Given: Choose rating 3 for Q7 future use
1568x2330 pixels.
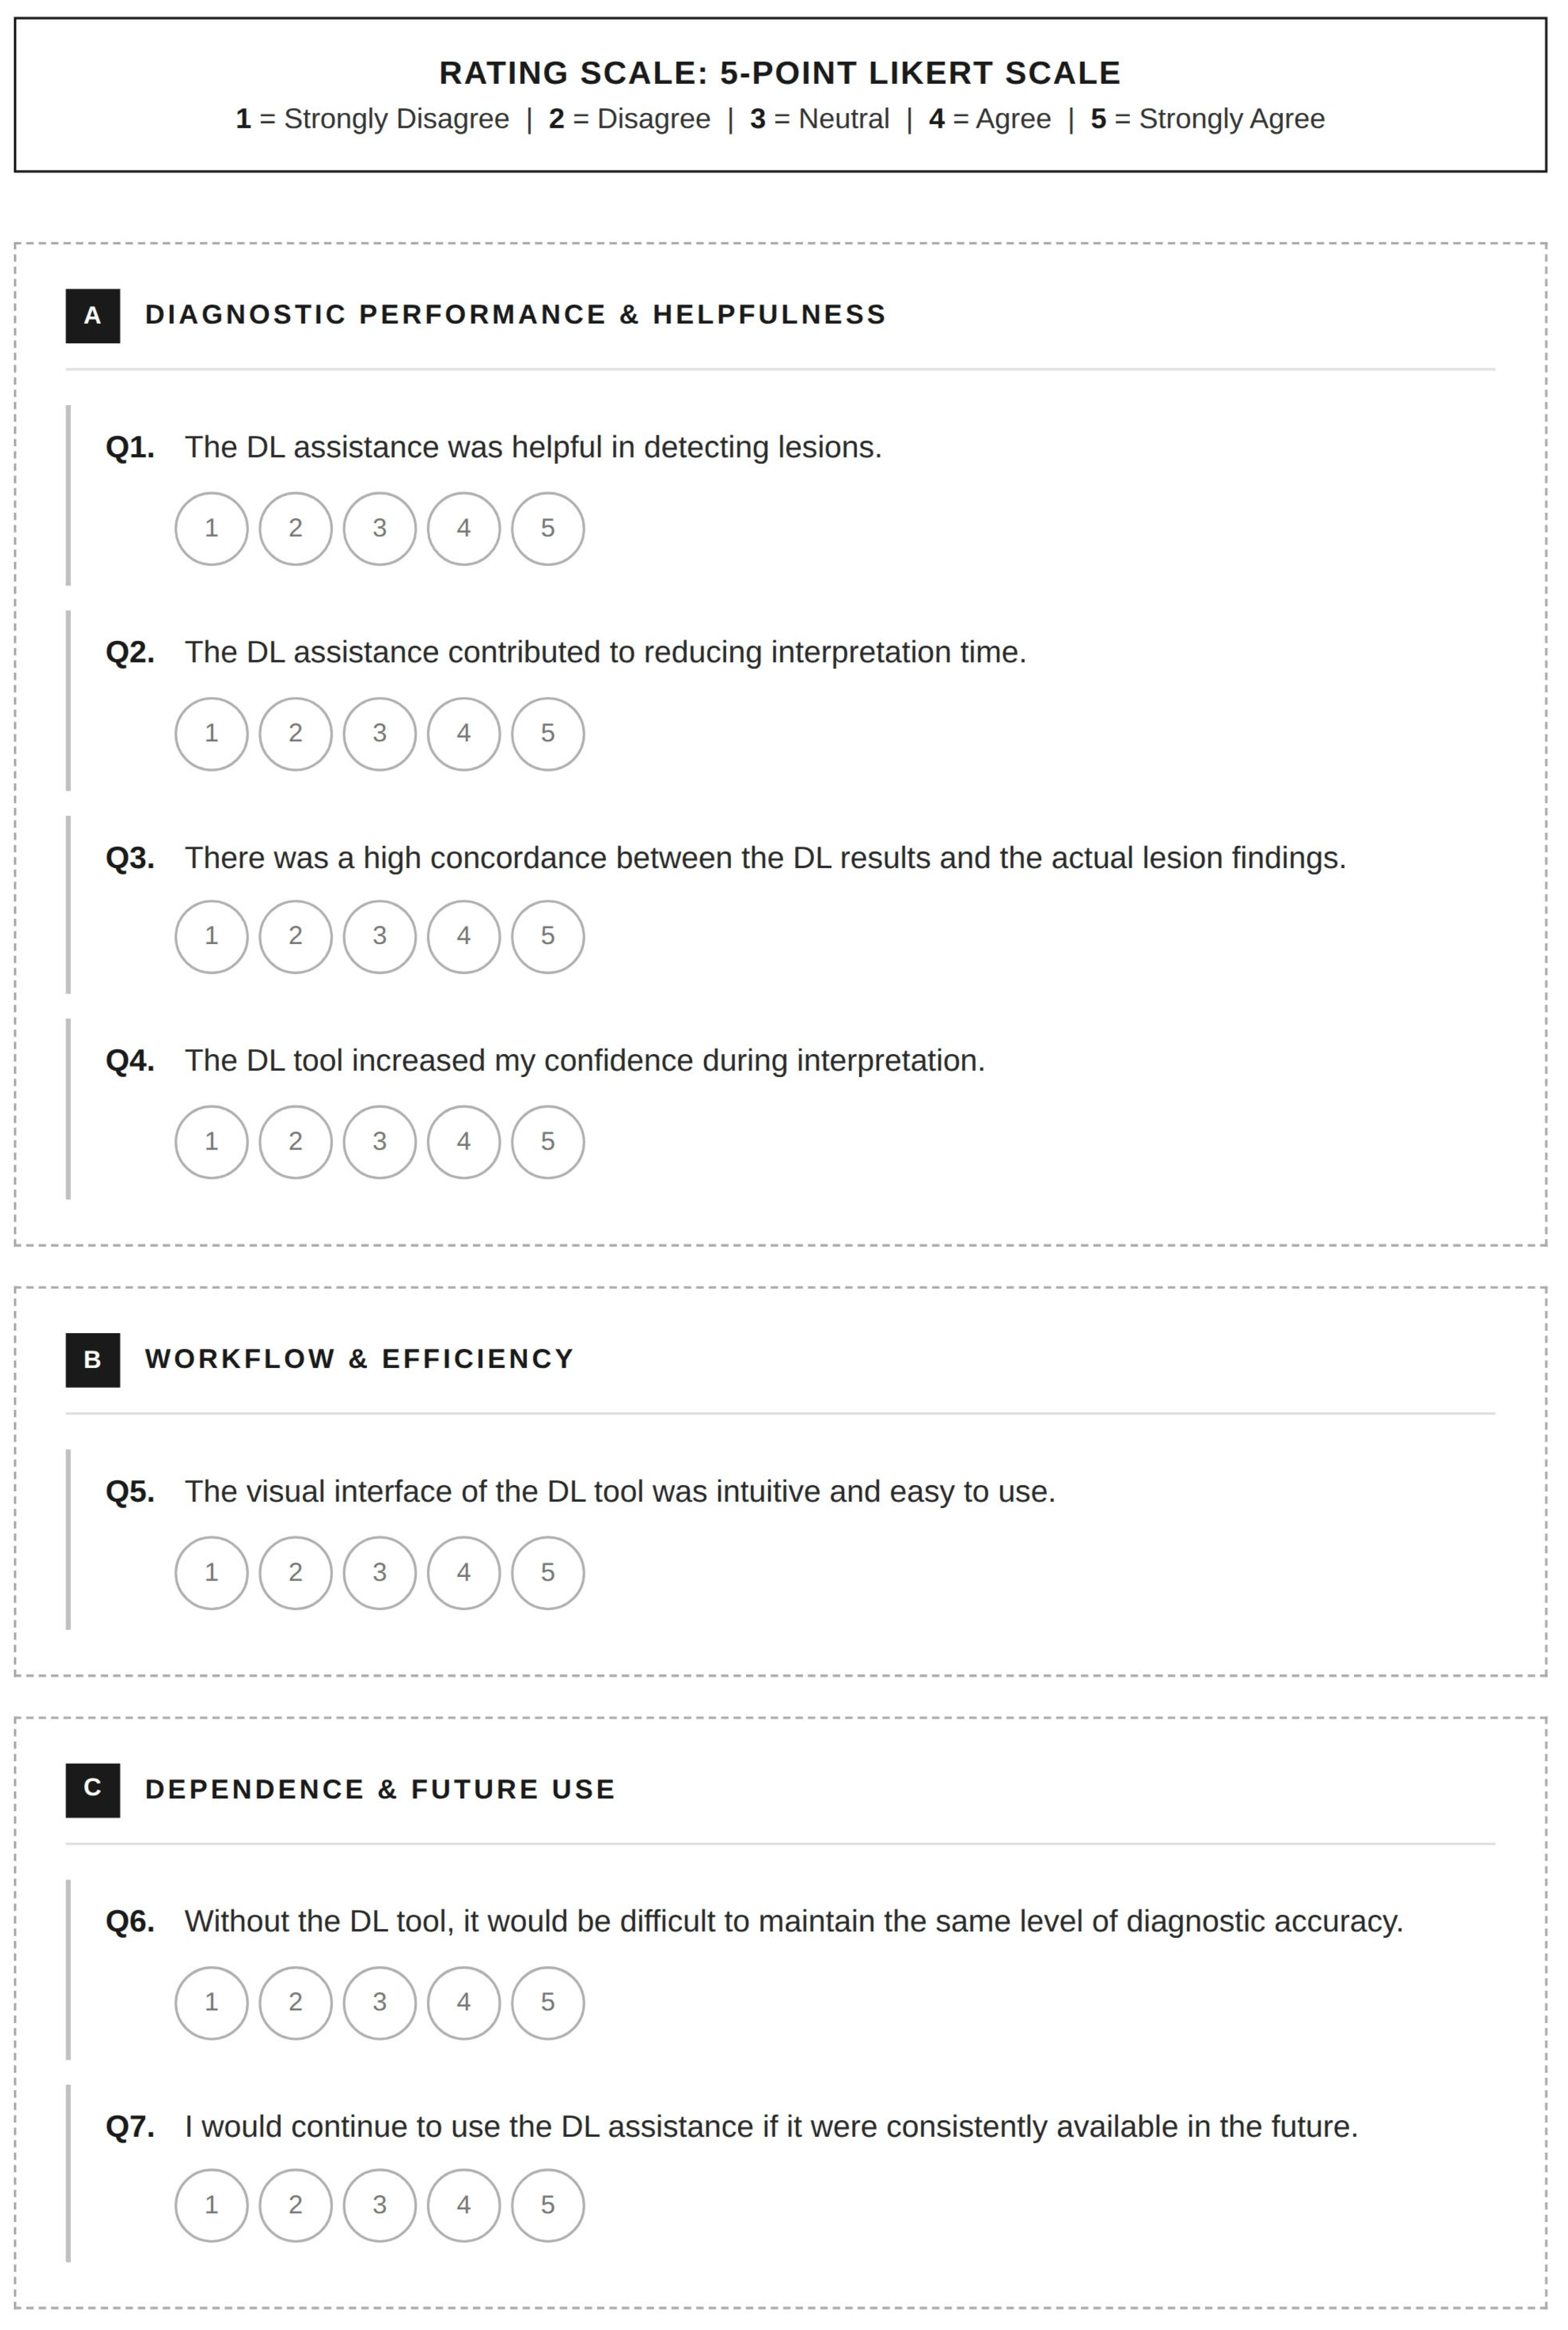Looking at the screenshot, I should tap(380, 2205).
